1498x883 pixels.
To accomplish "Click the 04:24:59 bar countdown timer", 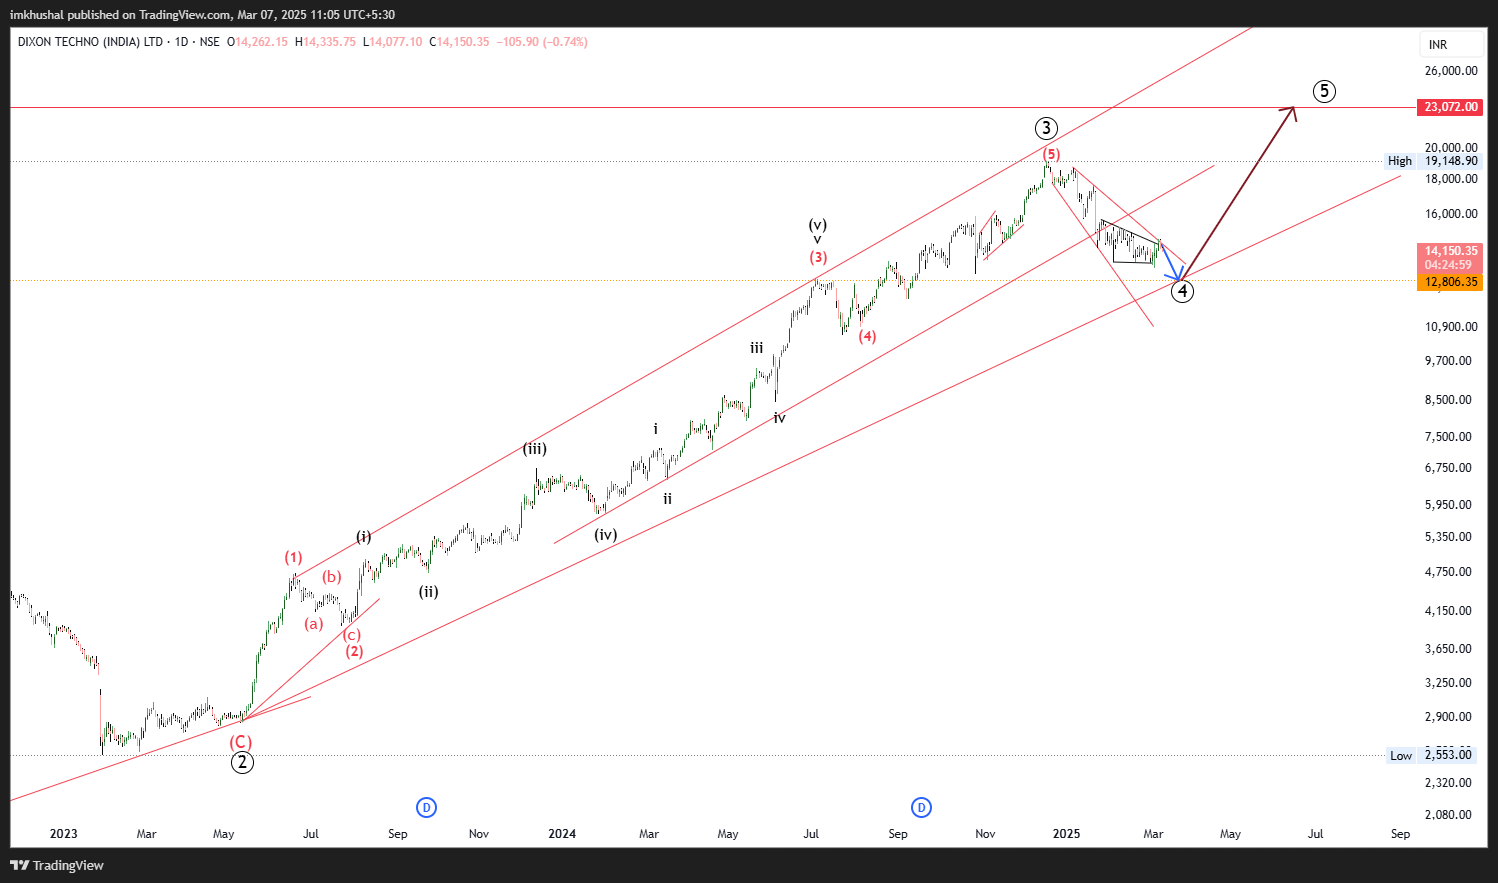I will coord(1450,265).
